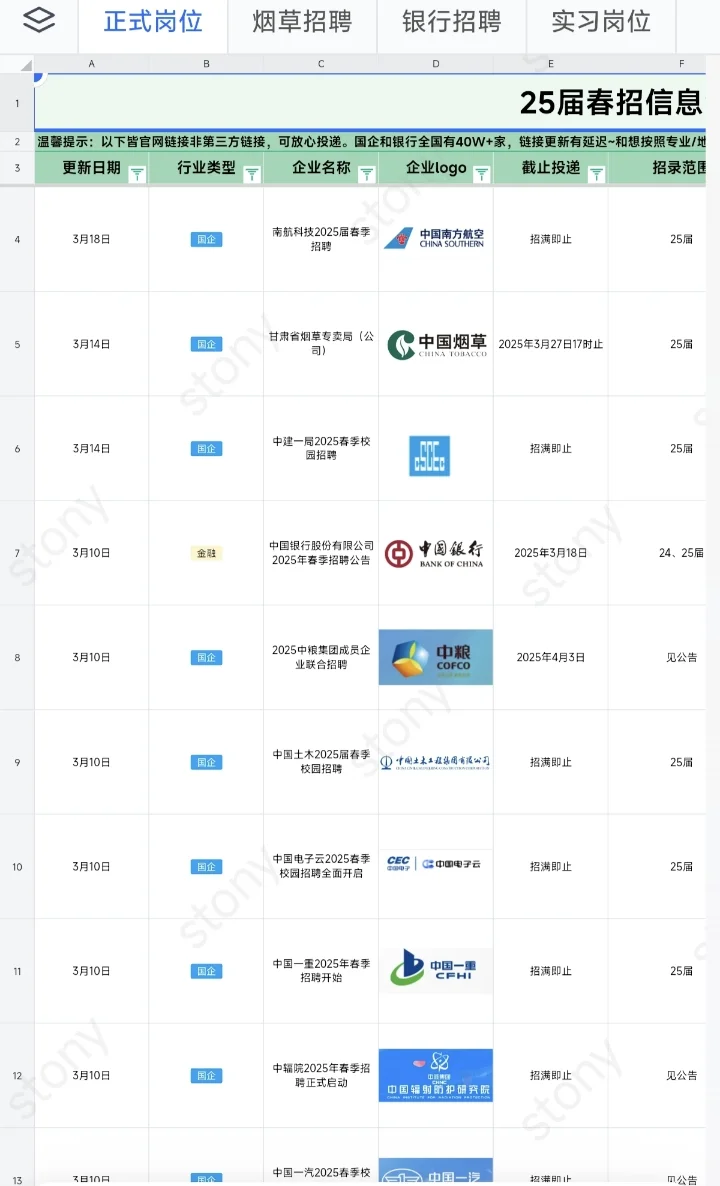Open filter dropdown for 企业logo column

click(x=482, y=175)
